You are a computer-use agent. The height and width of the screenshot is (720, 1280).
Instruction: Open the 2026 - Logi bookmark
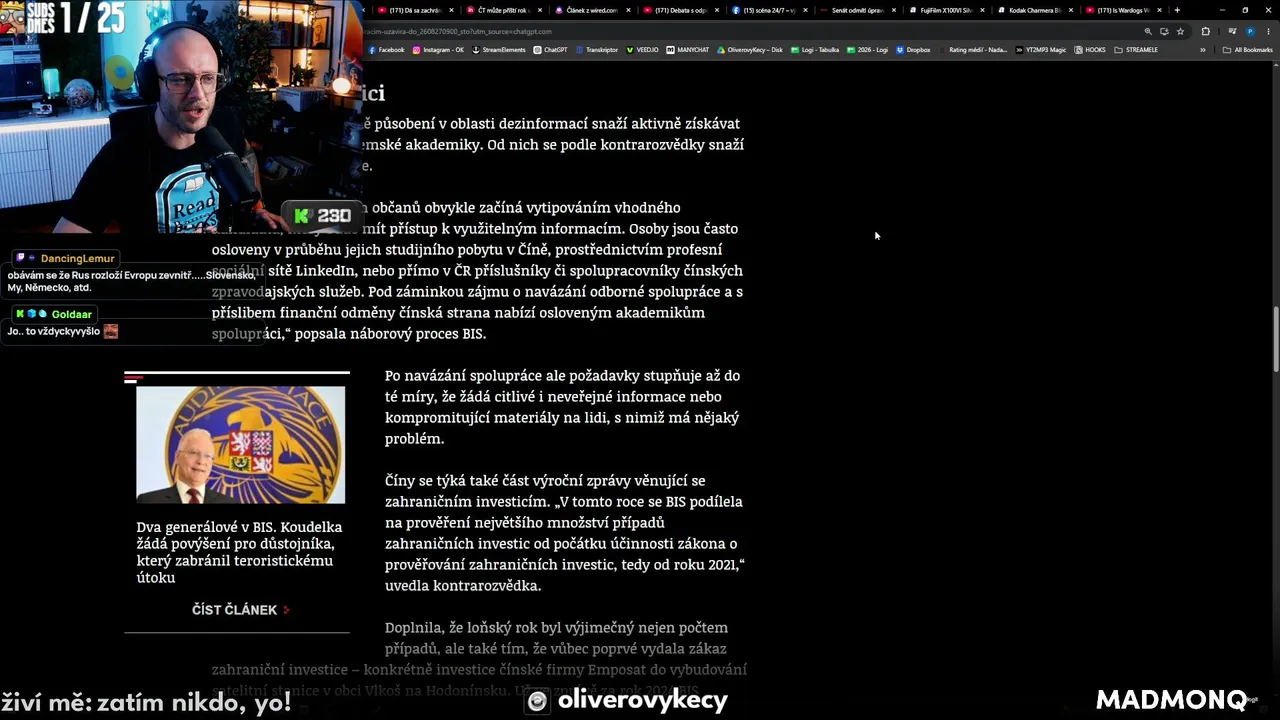[x=867, y=50]
